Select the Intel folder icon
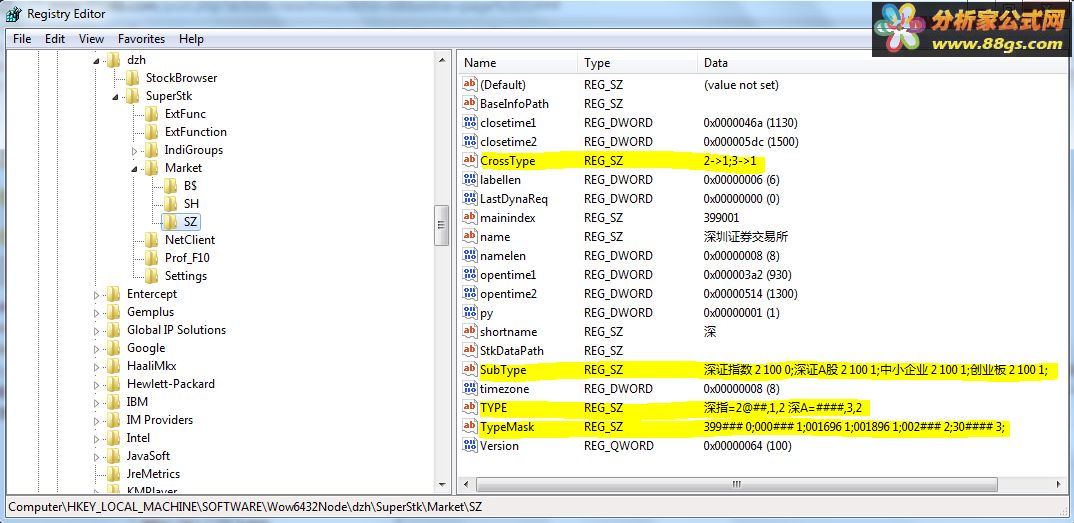The width and height of the screenshot is (1074, 523). pyautogui.click(x=114, y=437)
